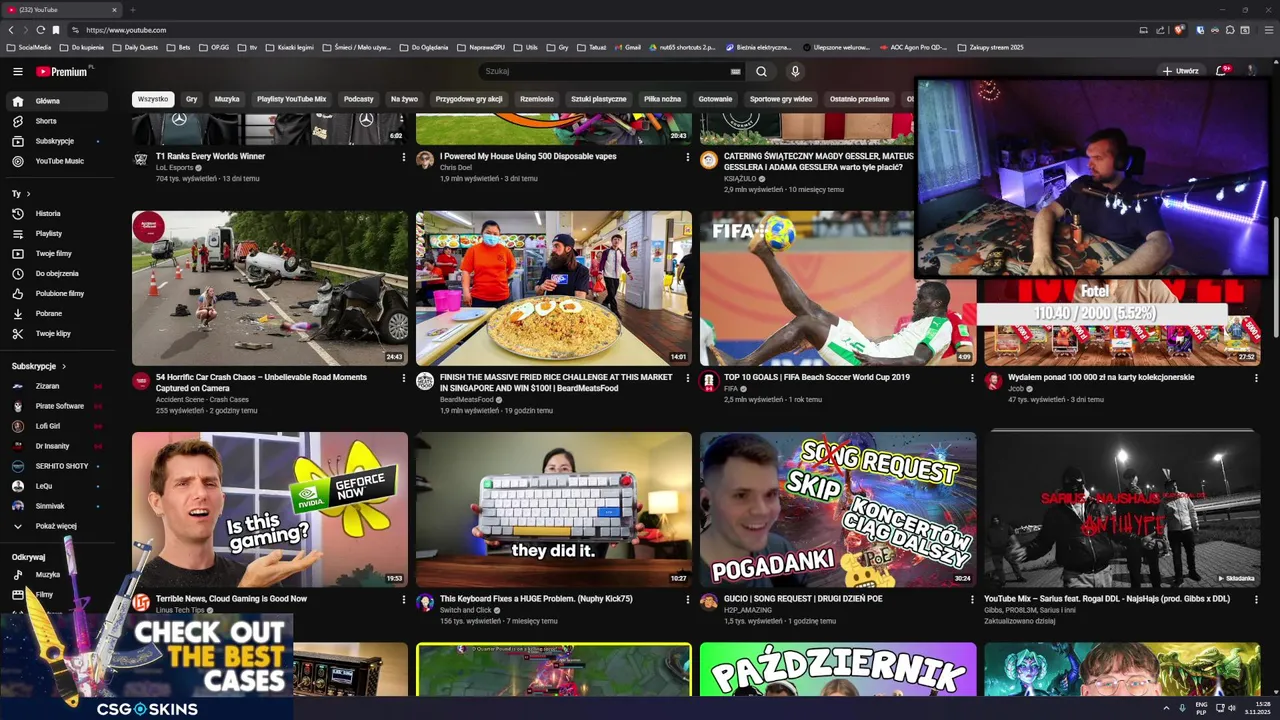Open Playlisty in the sidebar
The height and width of the screenshot is (720, 1280).
(x=58, y=233)
